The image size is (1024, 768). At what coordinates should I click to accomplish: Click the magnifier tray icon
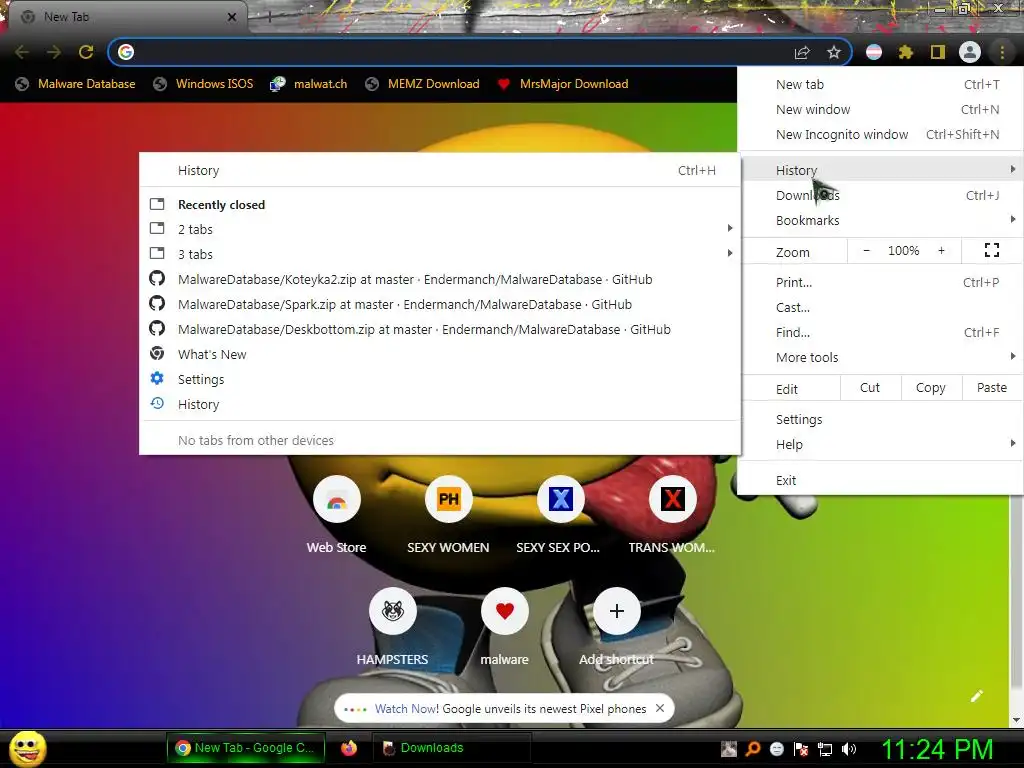753,749
